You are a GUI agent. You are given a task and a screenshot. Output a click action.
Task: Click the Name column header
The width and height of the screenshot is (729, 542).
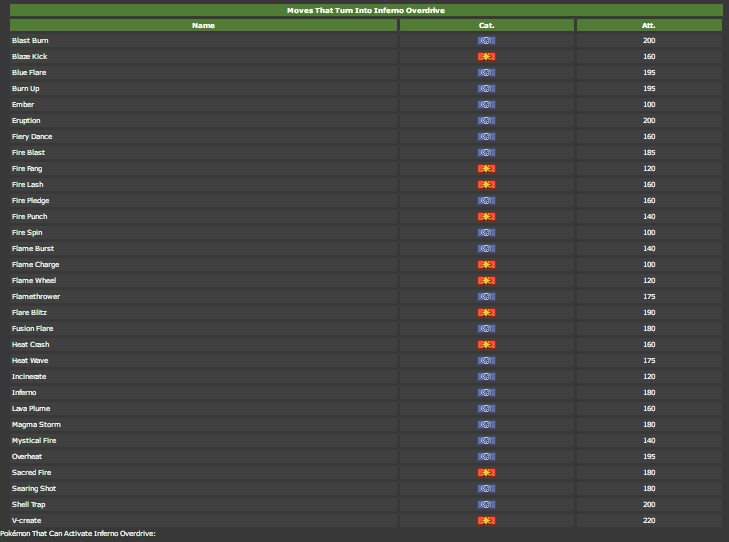pos(203,25)
